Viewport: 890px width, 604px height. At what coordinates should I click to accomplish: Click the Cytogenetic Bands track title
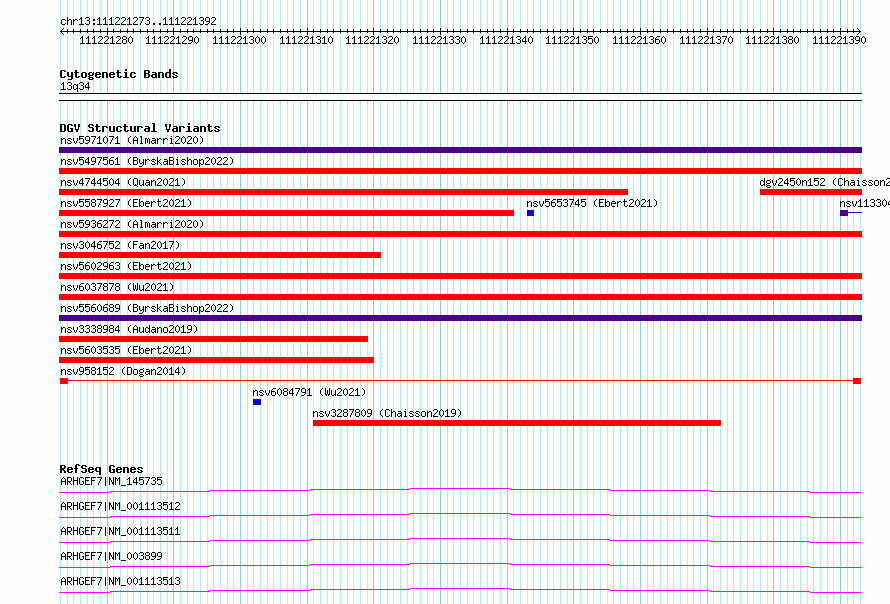pyautogui.click(x=119, y=74)
